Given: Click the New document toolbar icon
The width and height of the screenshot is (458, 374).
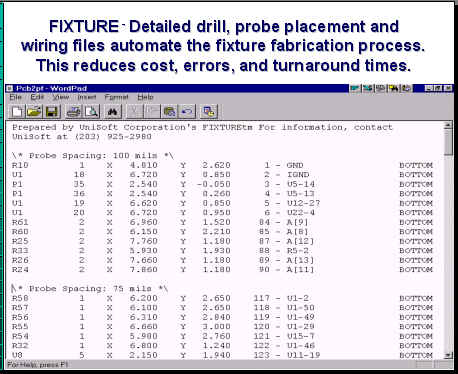Looking at the screenshot, I should tap(16, 112).
